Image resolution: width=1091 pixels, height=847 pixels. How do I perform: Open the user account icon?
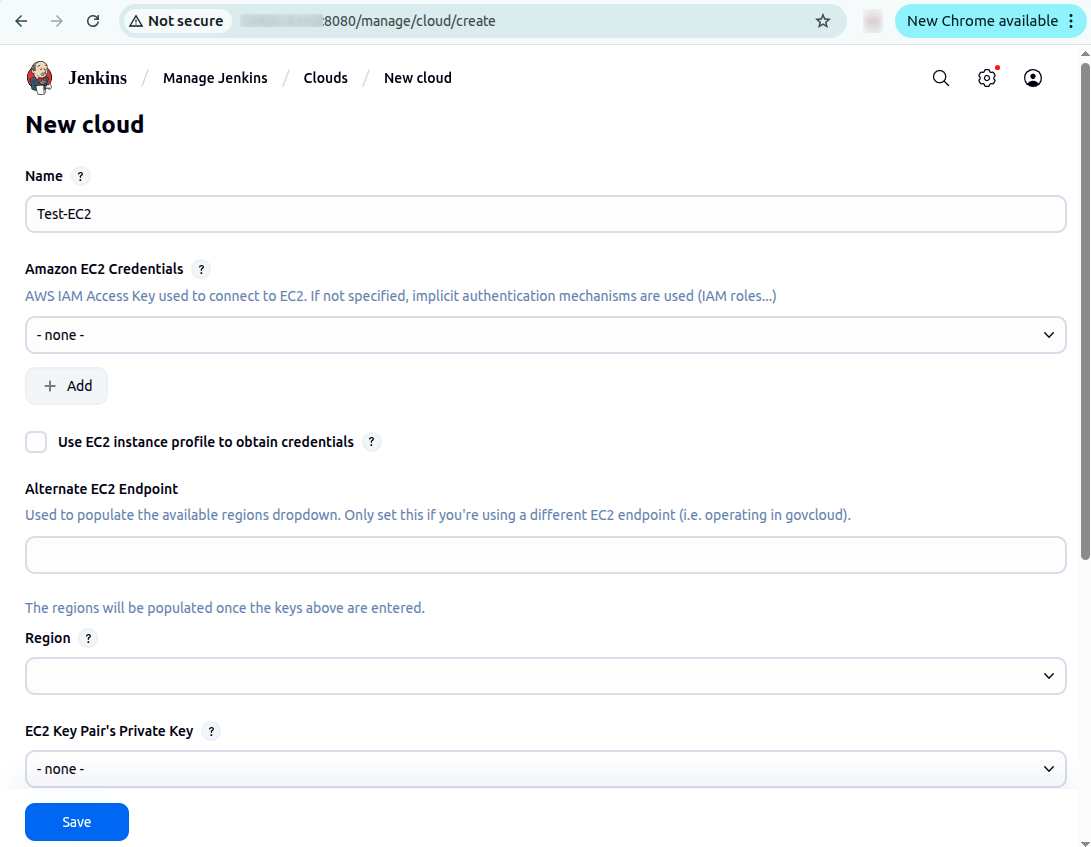1033,78
